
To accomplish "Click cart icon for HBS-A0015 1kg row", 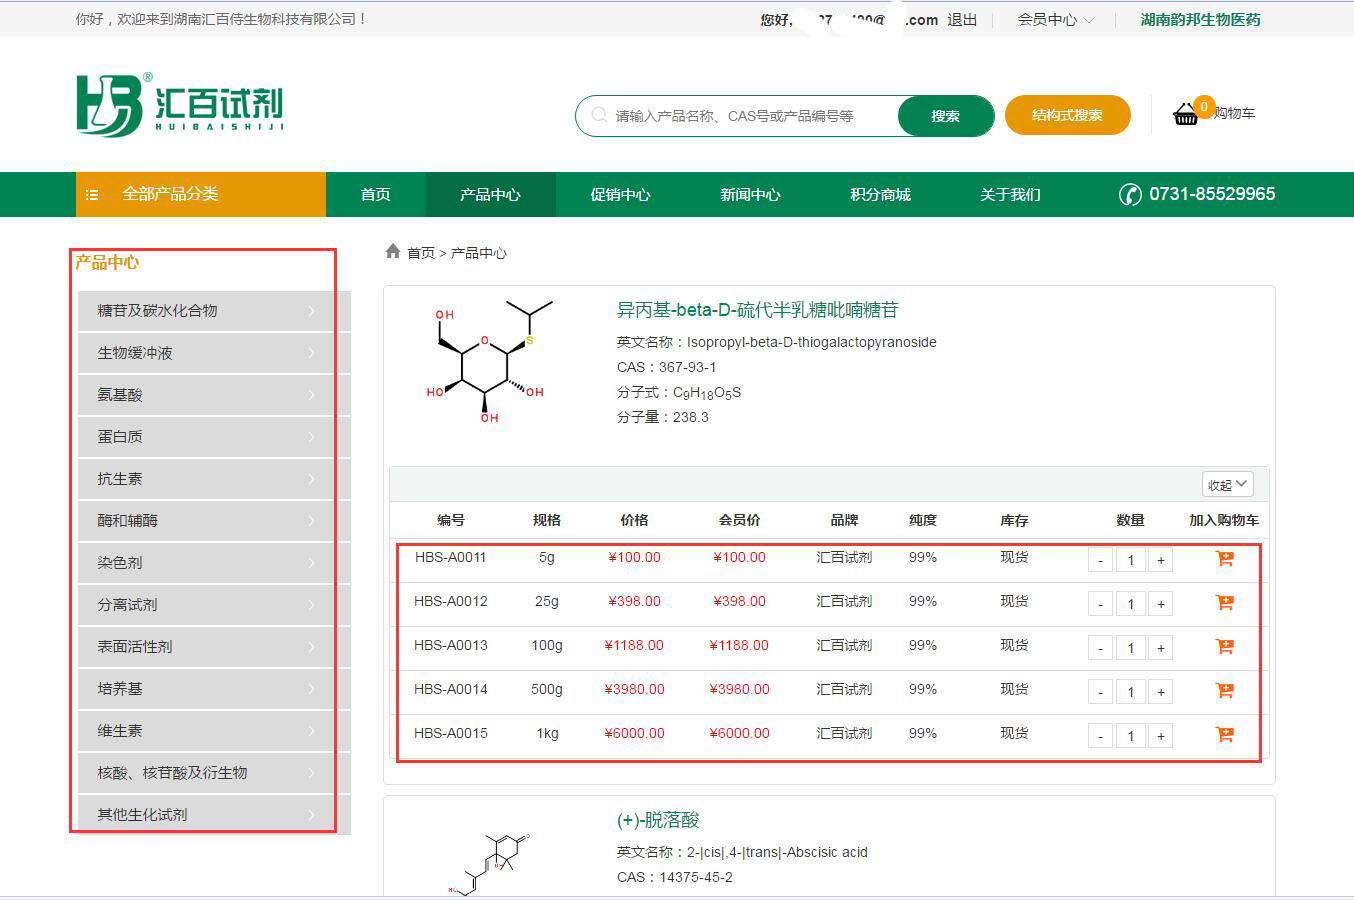I will (x=1224, y=735).
